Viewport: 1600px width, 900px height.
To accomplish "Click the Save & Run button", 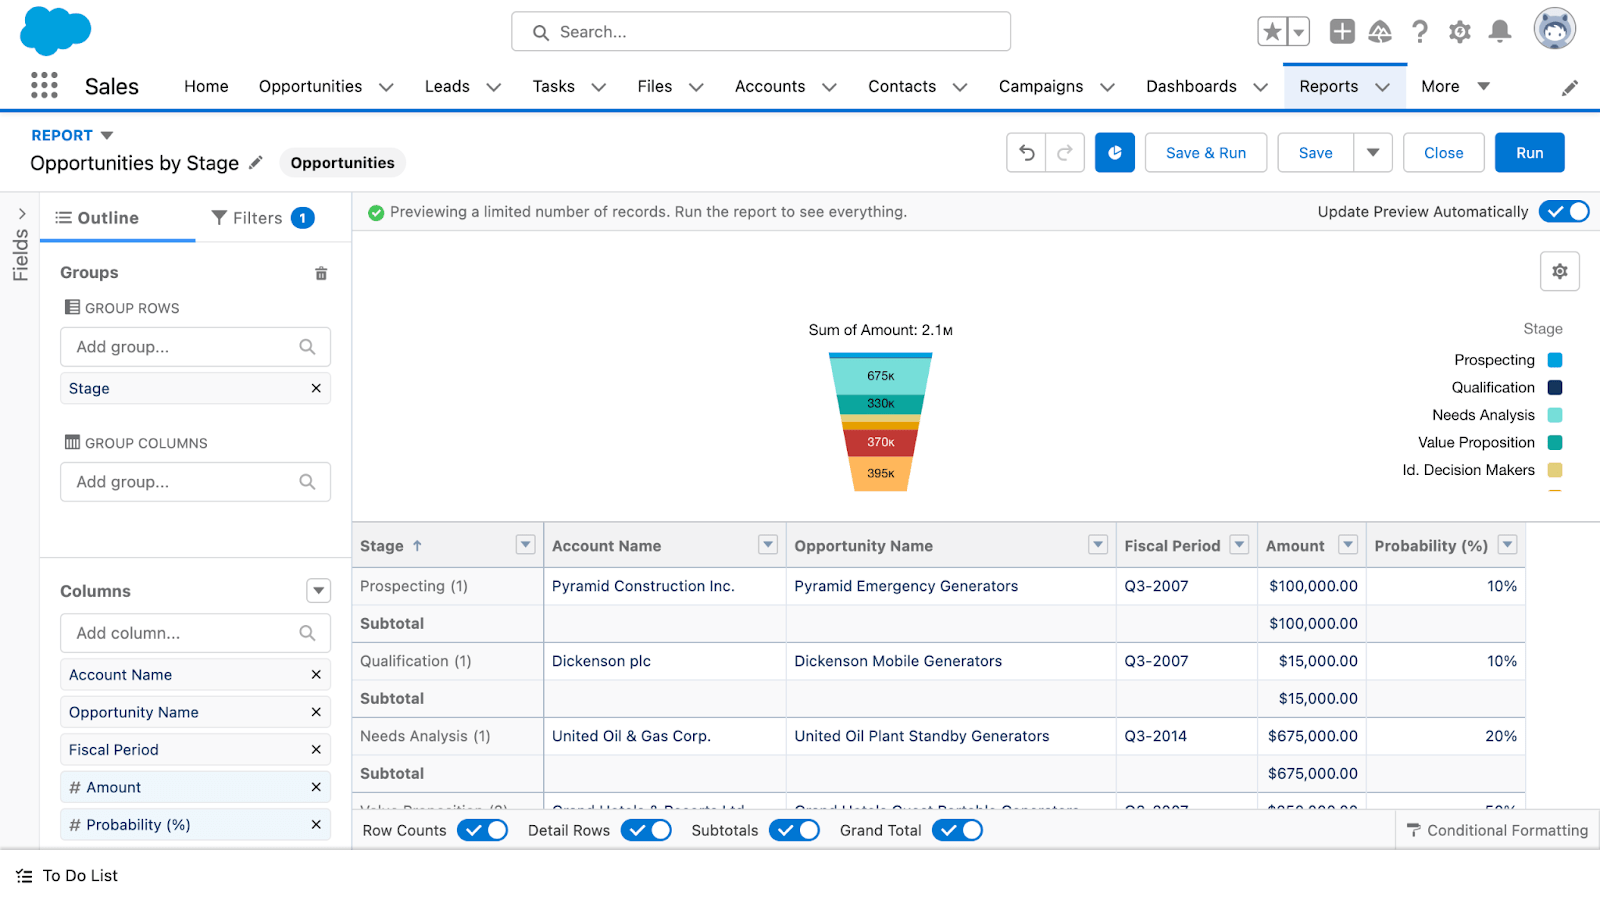I will coord(1206,153).
